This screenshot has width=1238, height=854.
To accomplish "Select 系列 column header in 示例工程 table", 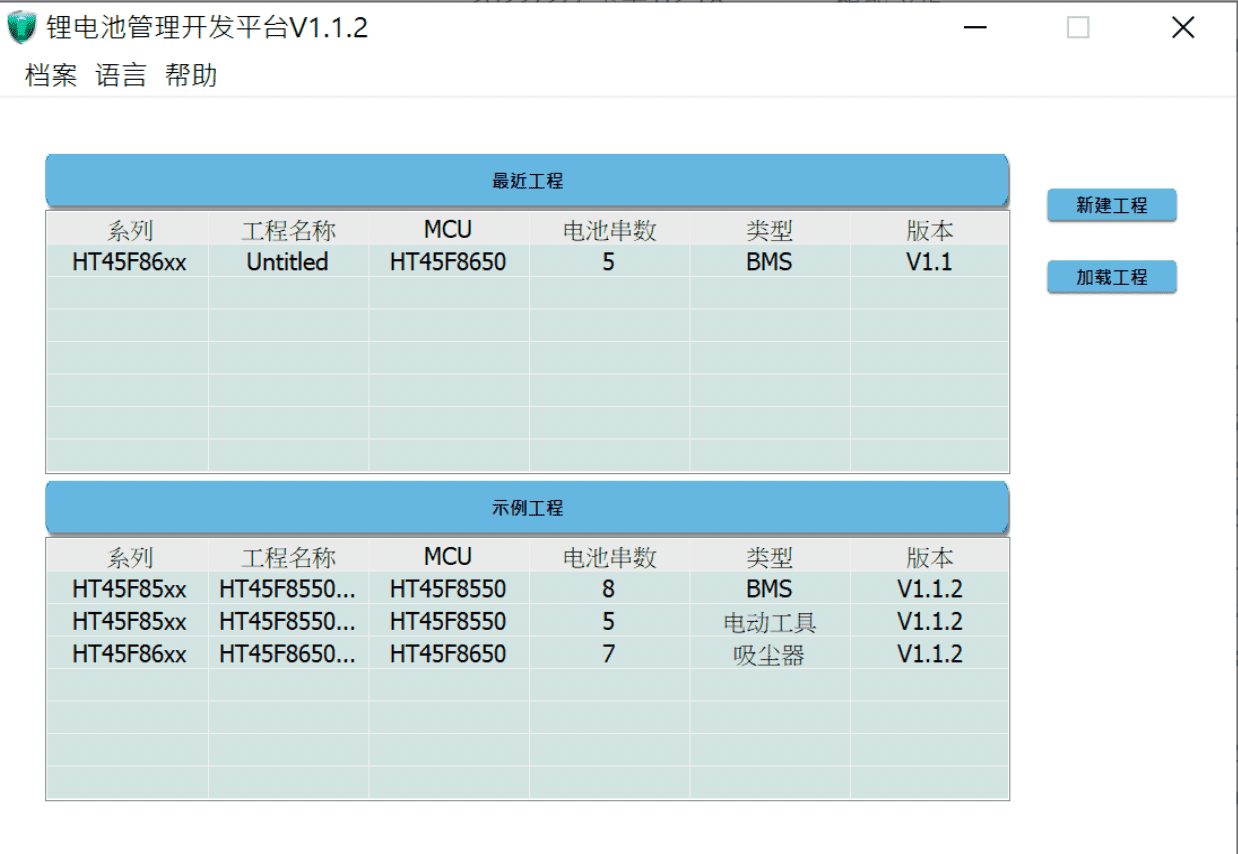I will click(x=129, y=557).
